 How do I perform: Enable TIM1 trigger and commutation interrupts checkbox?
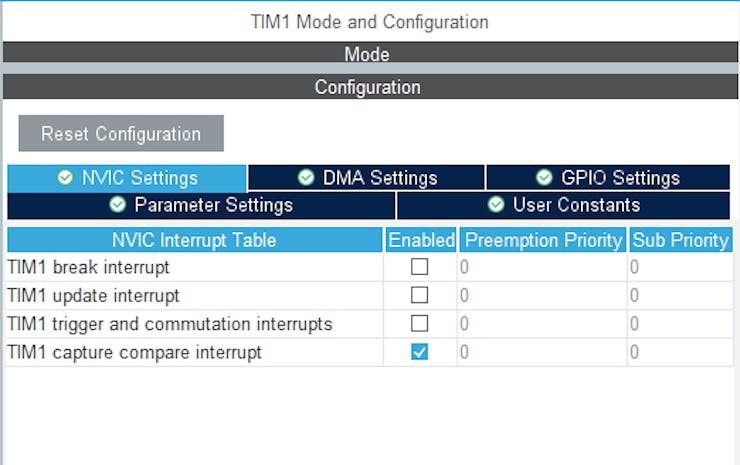pos(420,324)
